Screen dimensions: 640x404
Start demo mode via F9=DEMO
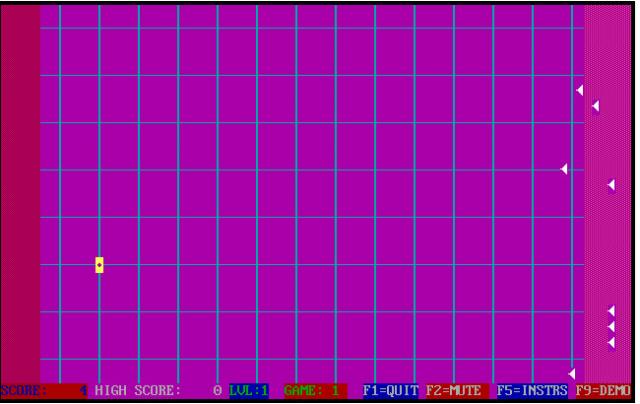click(603, 390)
